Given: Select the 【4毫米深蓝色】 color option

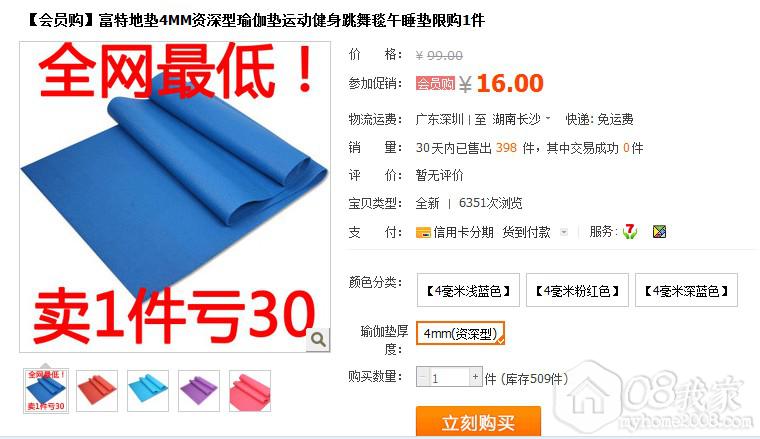Looking at the screenshot, I should pyautogui.click(x=686, y=291).
